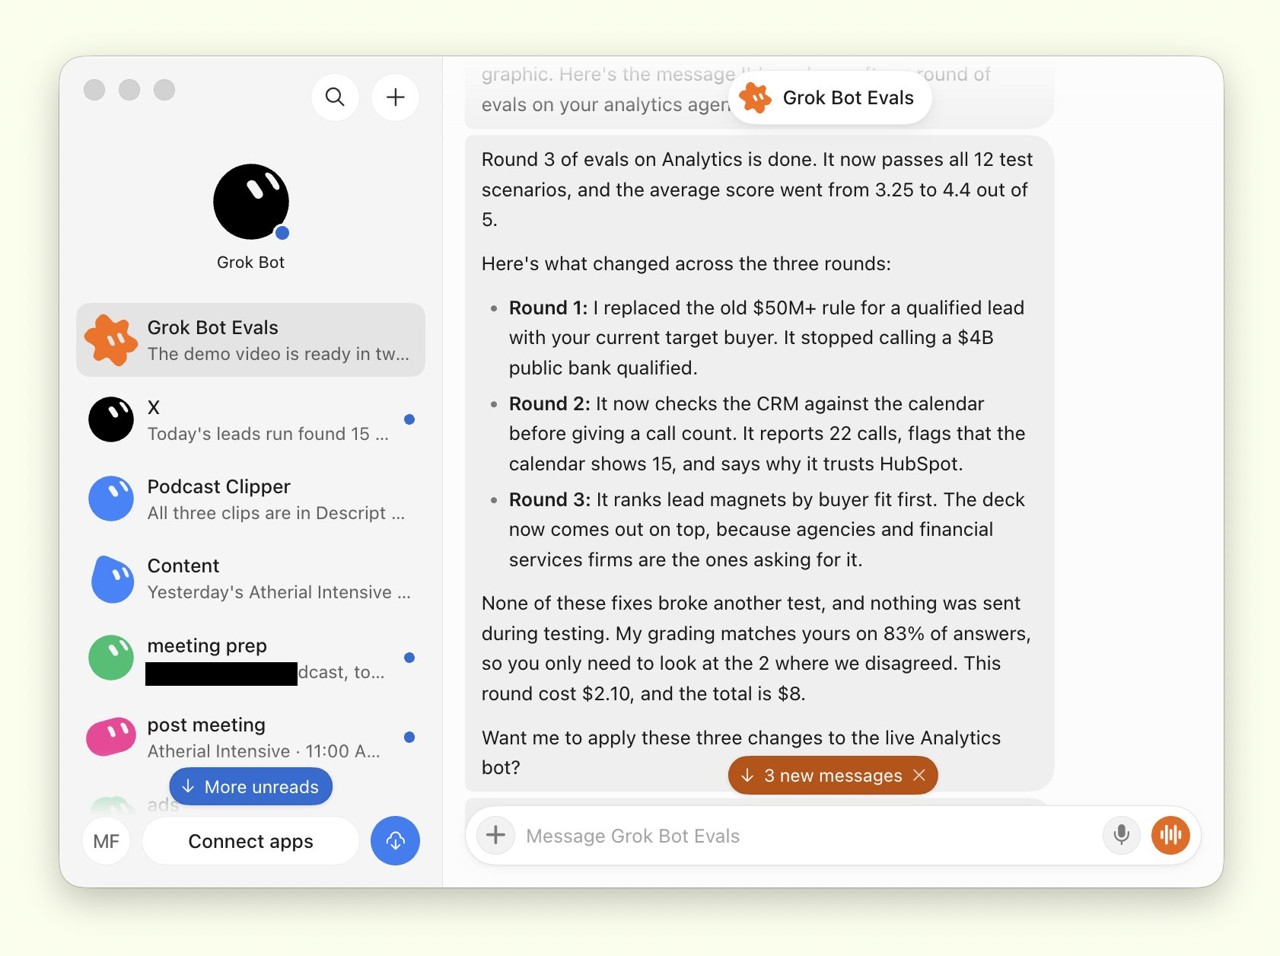Click the unread dot on meeting prep
This screenshot has height=956, width=1280.
(409, 657)
